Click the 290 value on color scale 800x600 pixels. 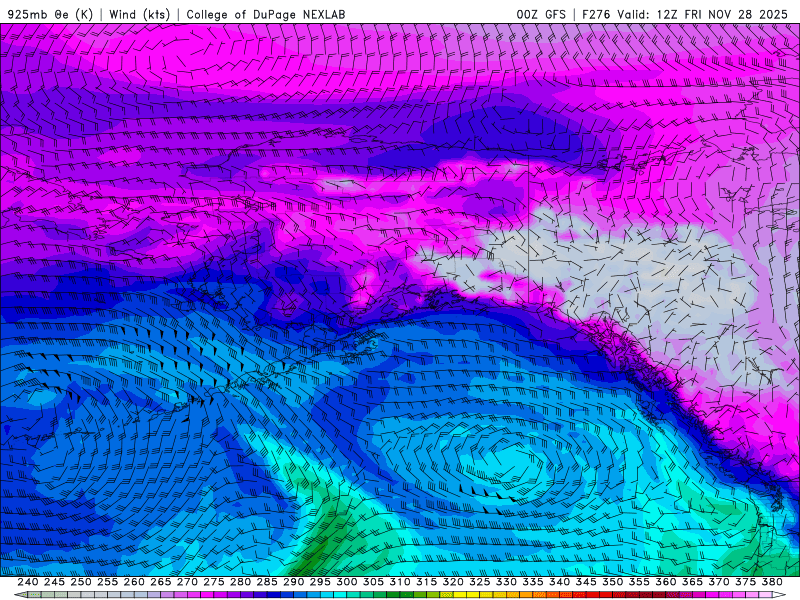(293, 582)
